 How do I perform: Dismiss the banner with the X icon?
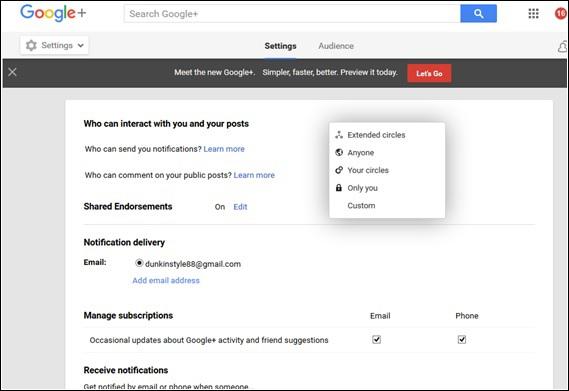[x=12, y=72]
